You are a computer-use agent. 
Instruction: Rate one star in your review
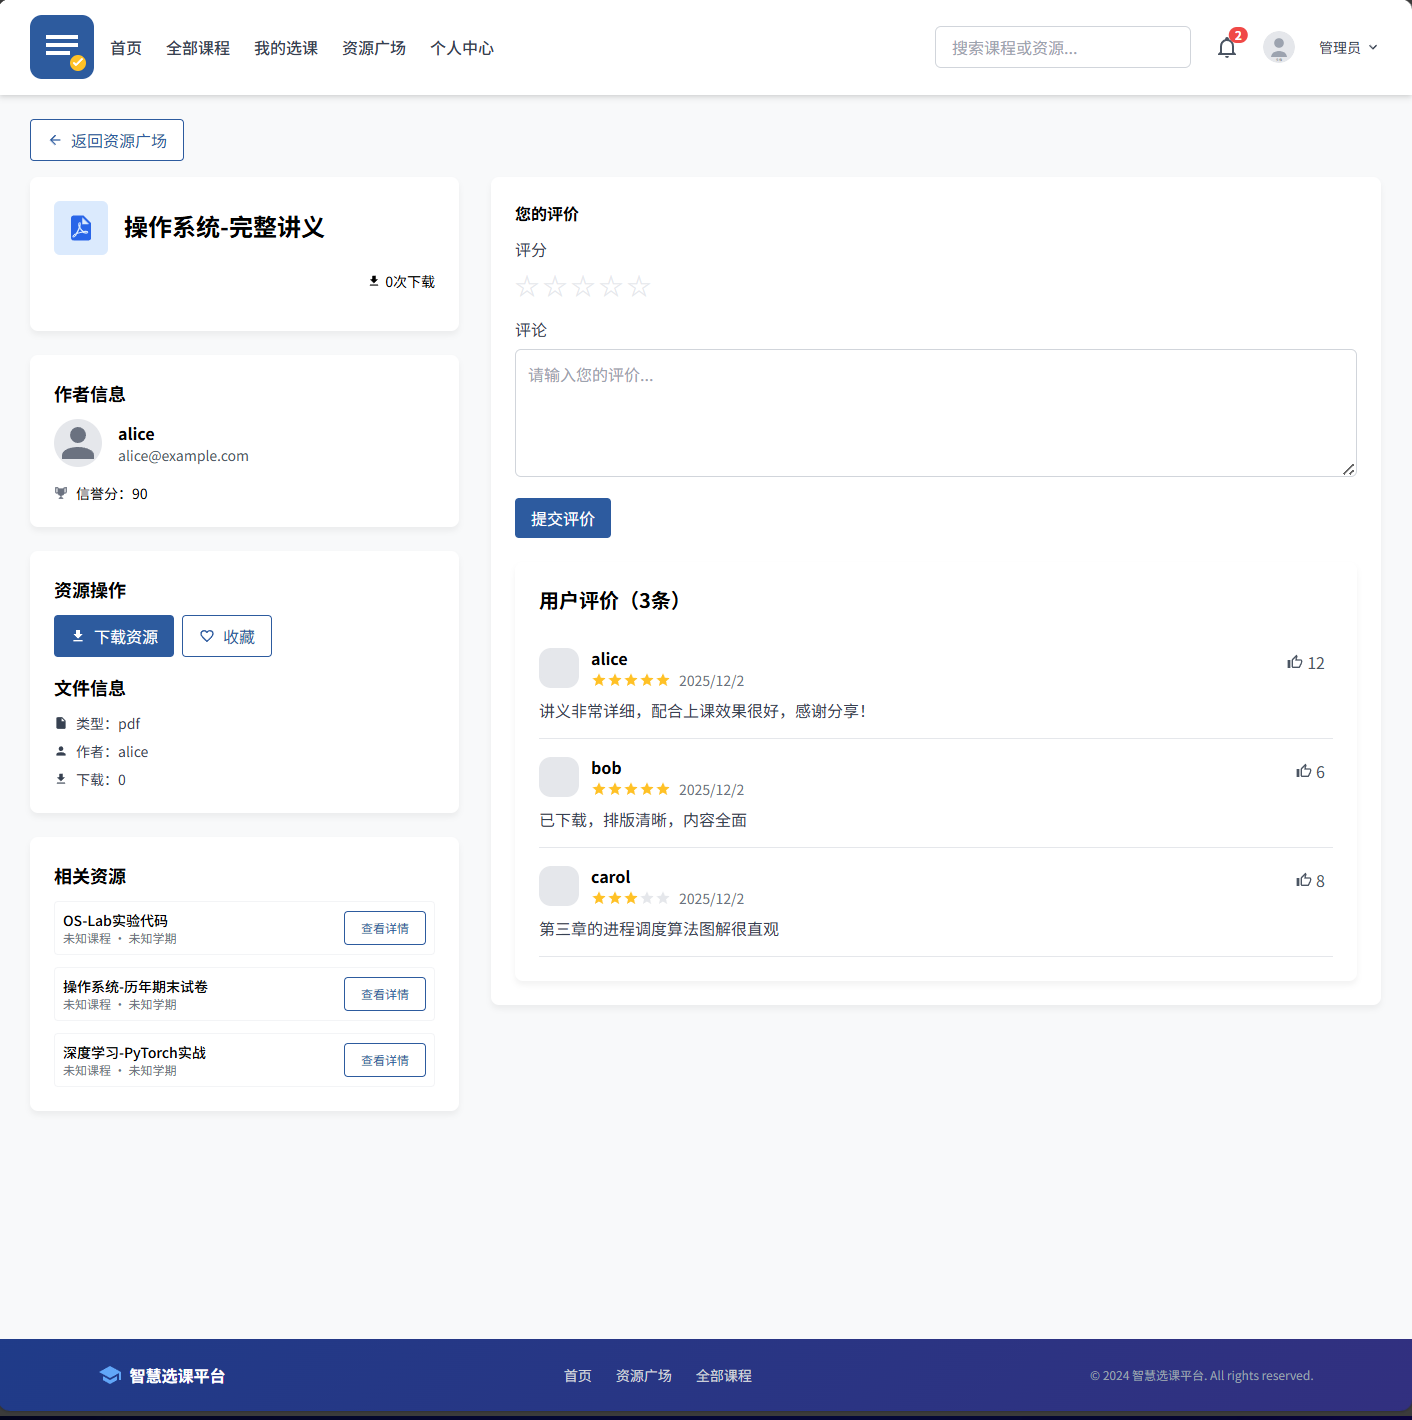(527, 287)
